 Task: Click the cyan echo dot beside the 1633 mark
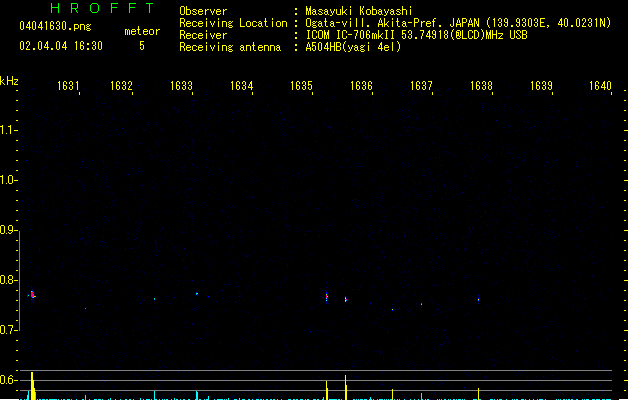(x=197, y=294)
